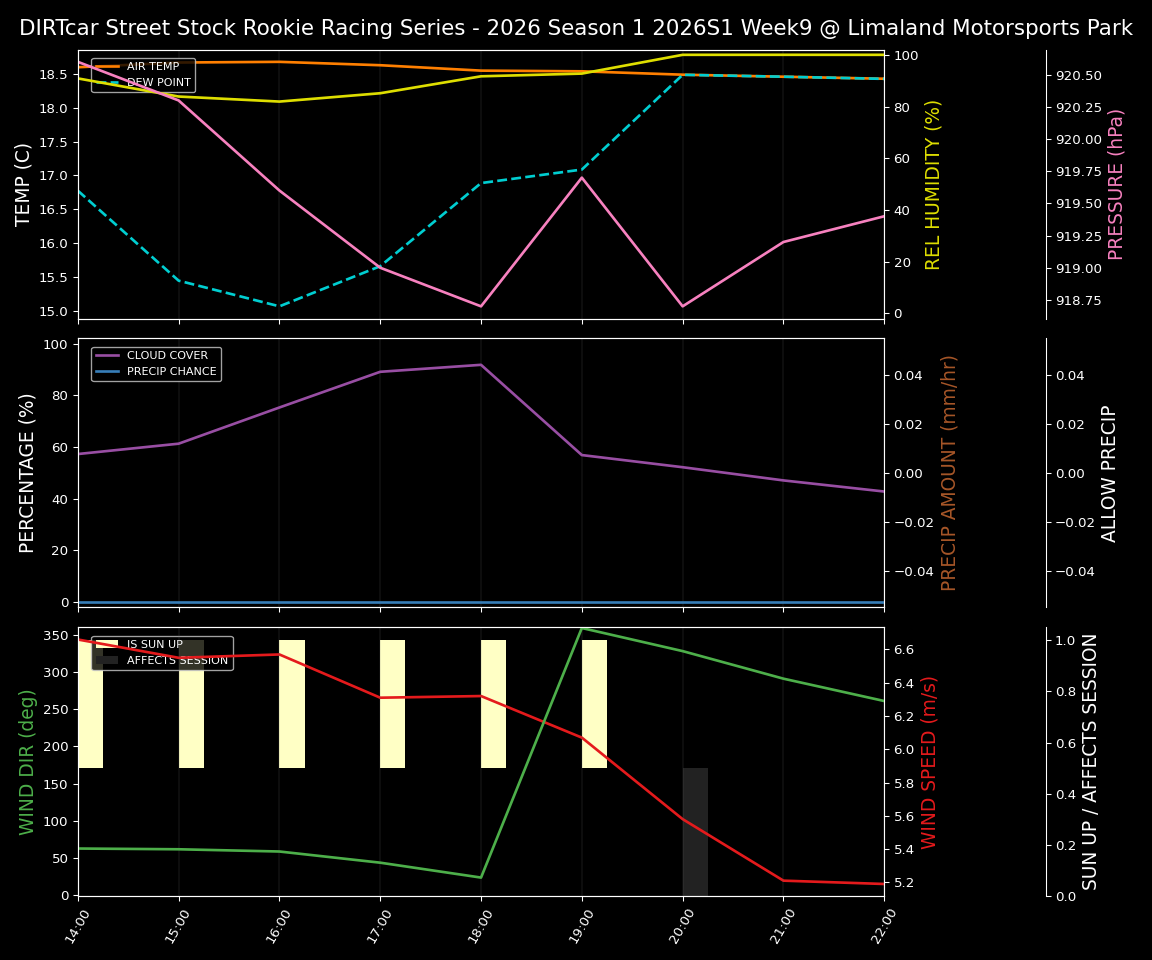Expand the top panel legend box
The height and width of the screenshot is (960, 1152).
coord(144,75)
